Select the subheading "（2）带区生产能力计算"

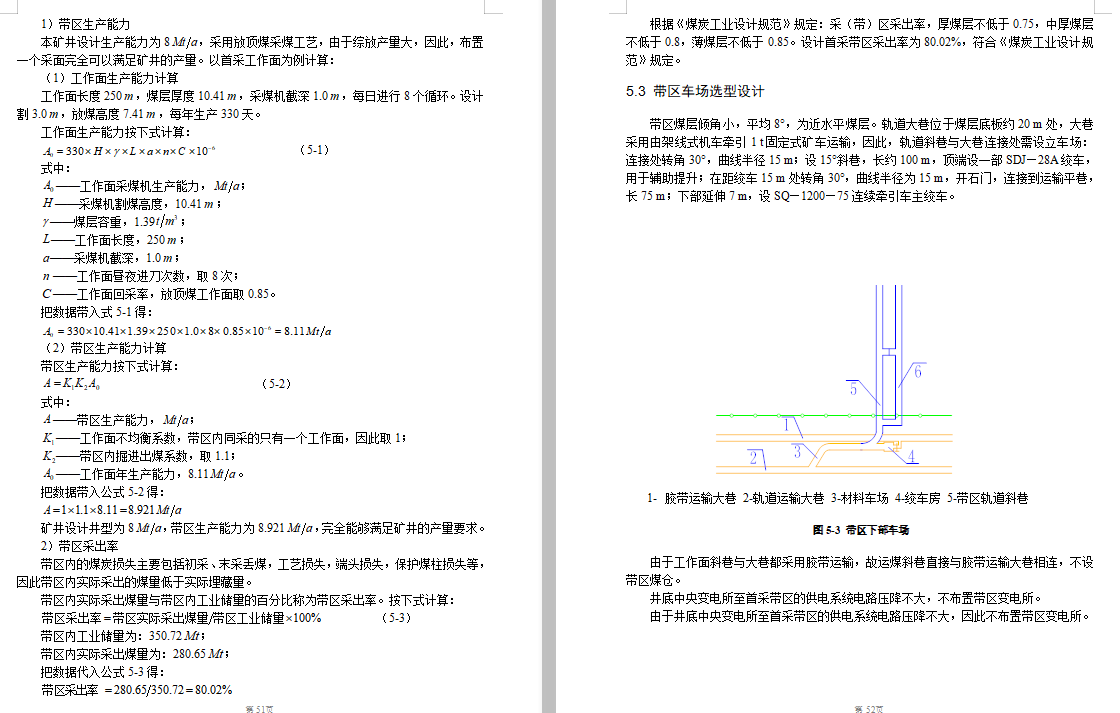click(104, 348)
